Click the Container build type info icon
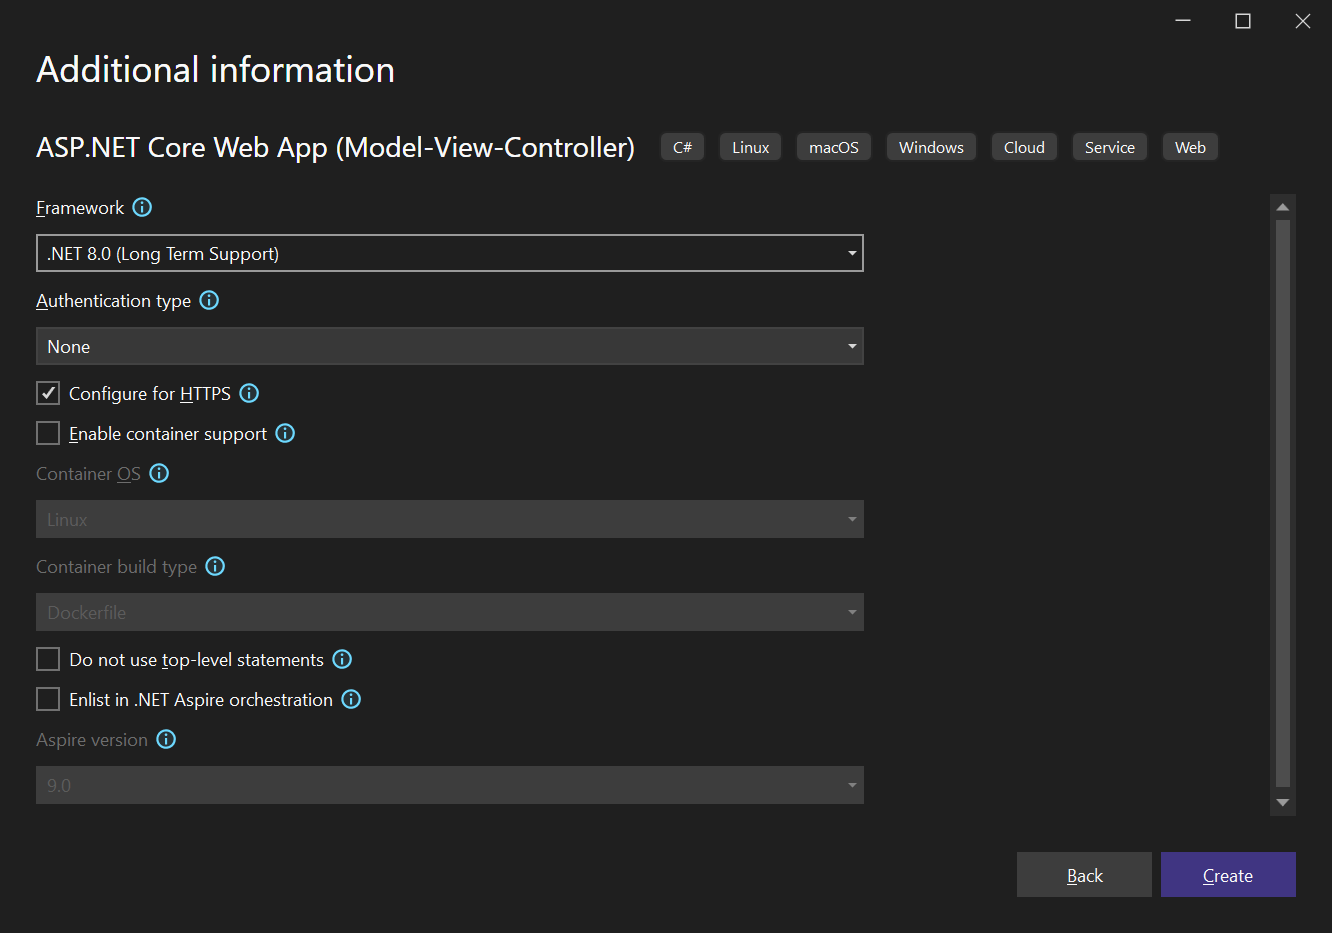The width and height of the screenshot is (1332, 933). tap(215, 566)
